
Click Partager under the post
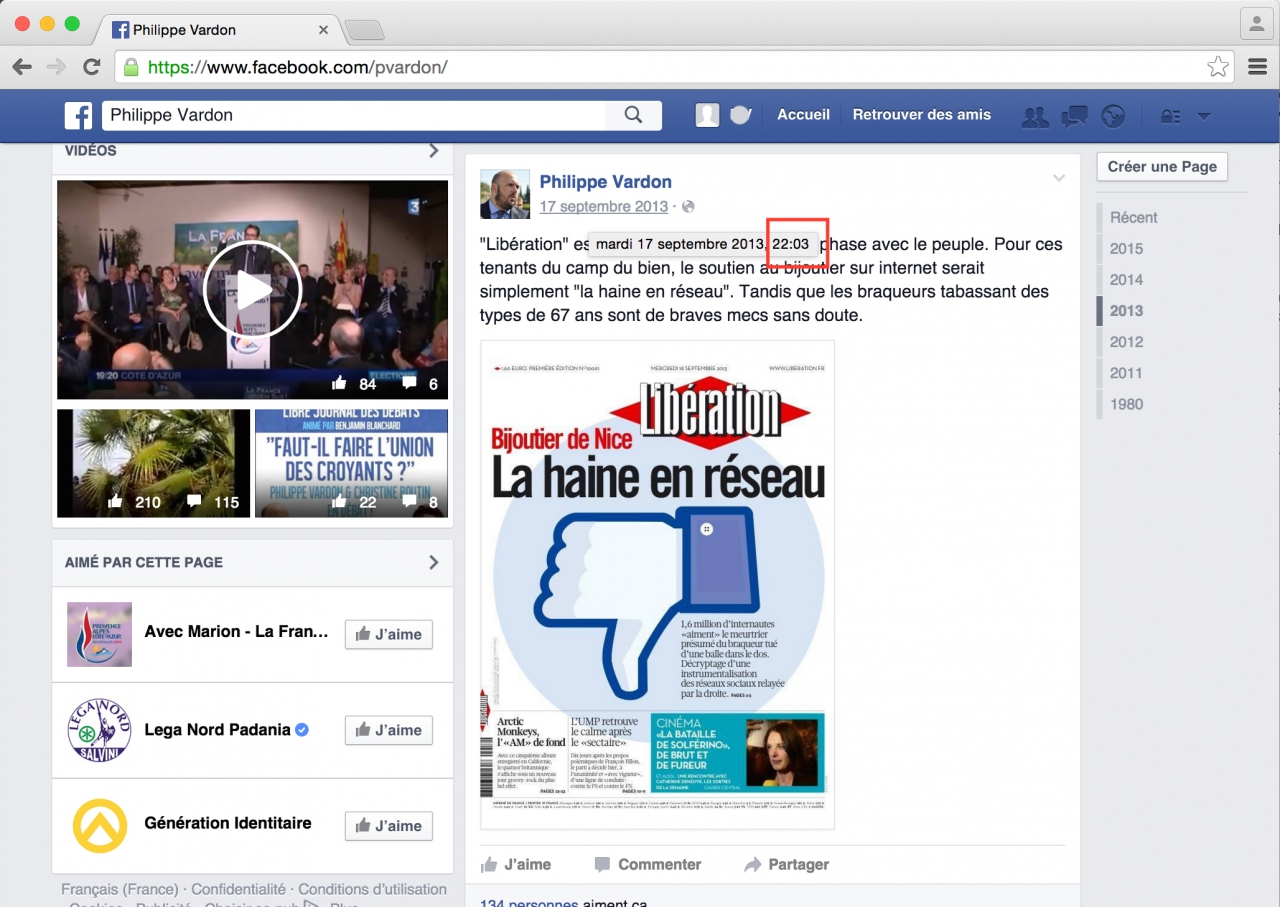pos(787,864)
